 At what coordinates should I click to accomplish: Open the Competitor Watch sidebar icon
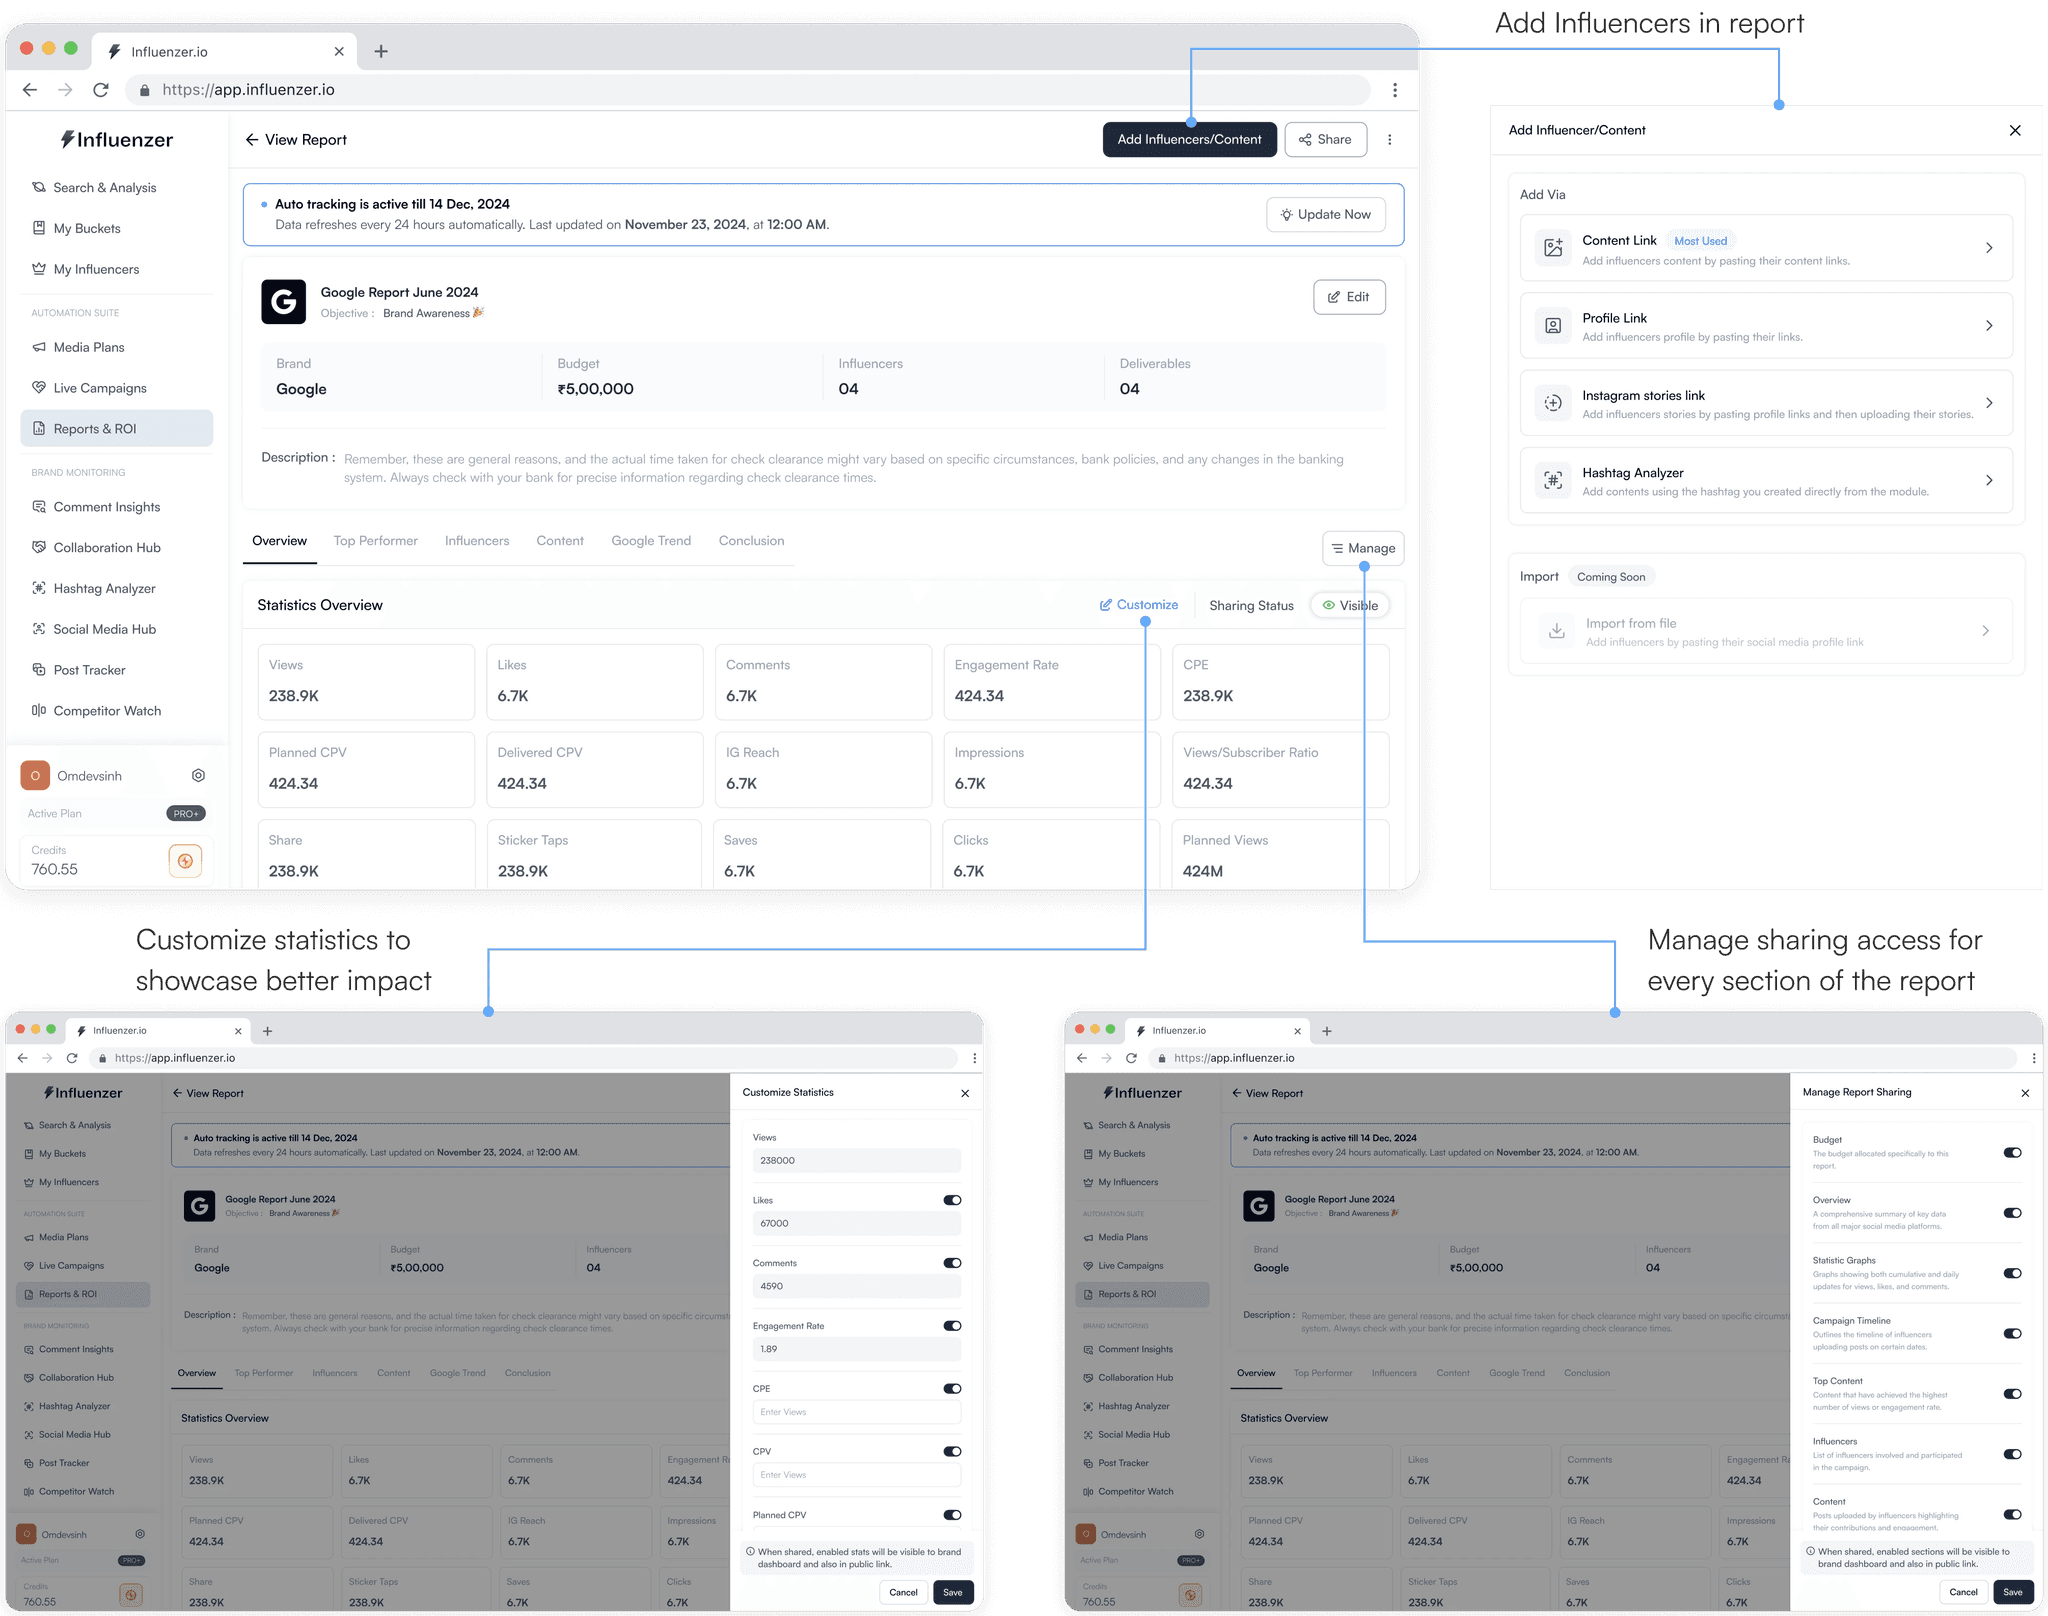coord(39,711)
